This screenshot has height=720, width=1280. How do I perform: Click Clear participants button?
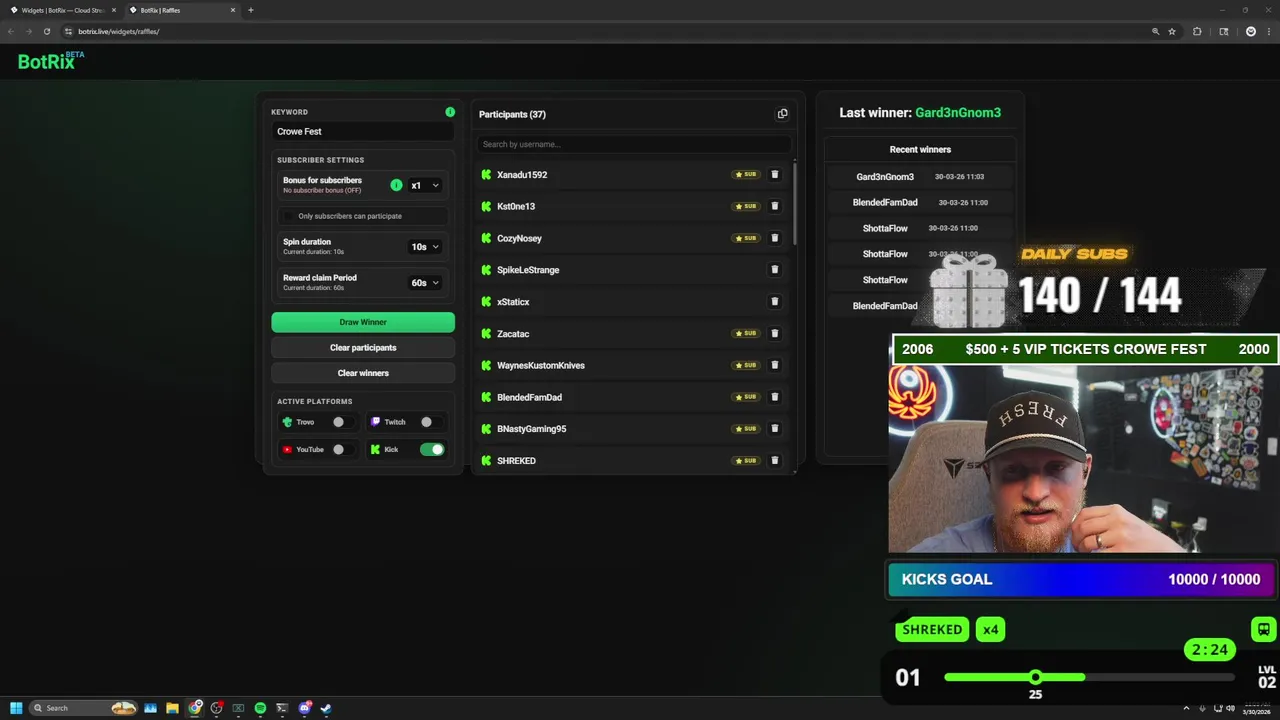click(x=363, y=347)
